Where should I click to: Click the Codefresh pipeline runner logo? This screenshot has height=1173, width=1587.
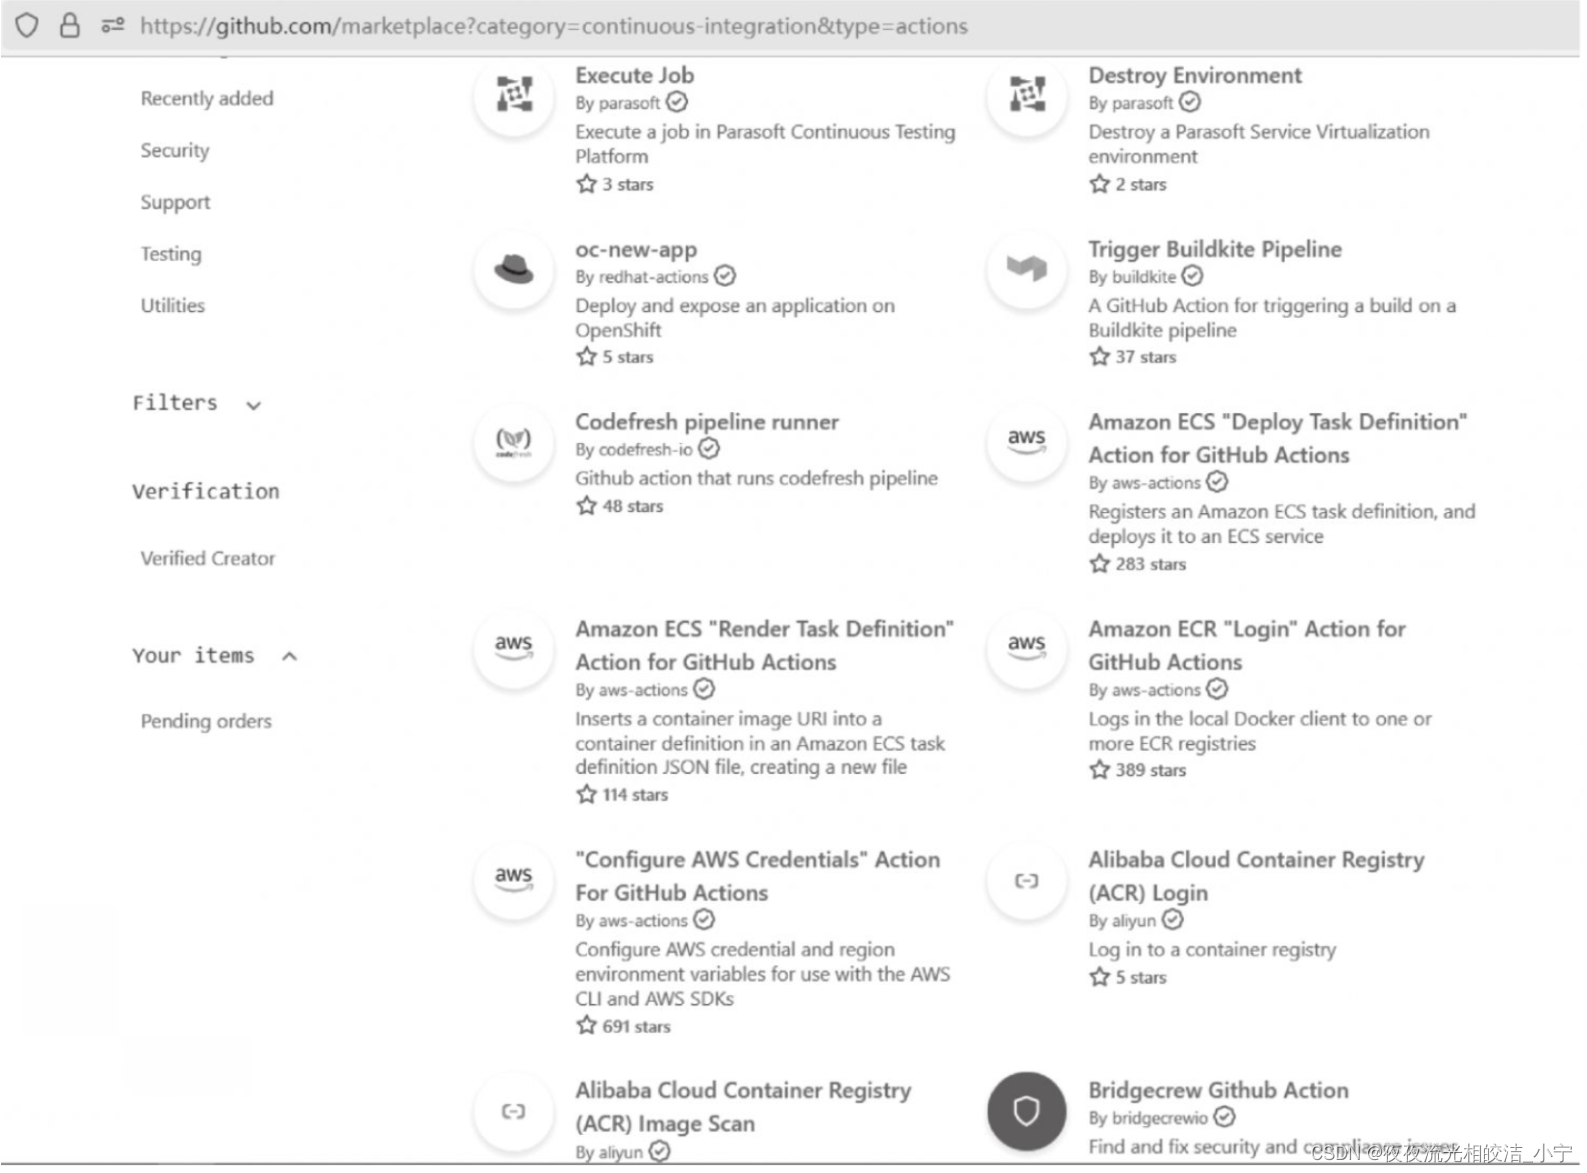pos(514,441)
